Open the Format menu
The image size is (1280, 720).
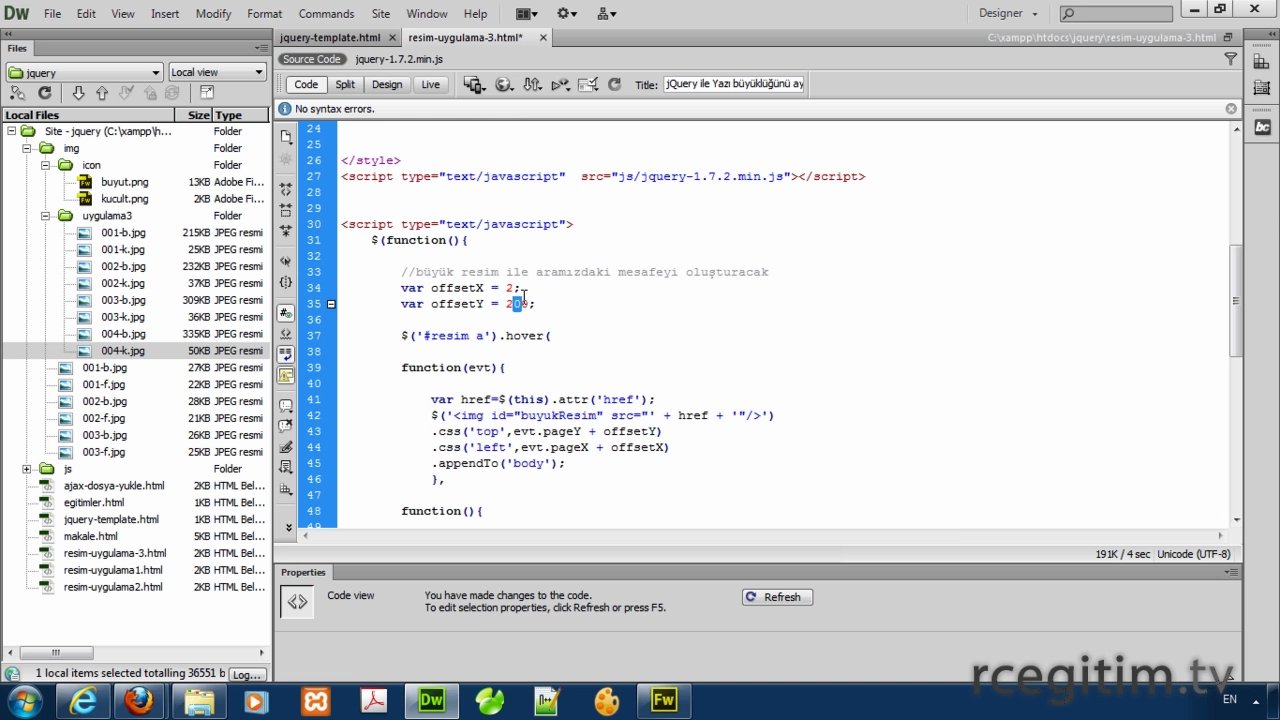(x=264, y=14)
